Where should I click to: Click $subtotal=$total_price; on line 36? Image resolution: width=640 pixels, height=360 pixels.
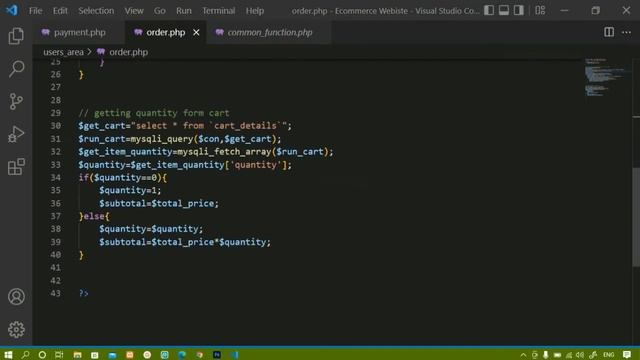click(x=159, y=203)
